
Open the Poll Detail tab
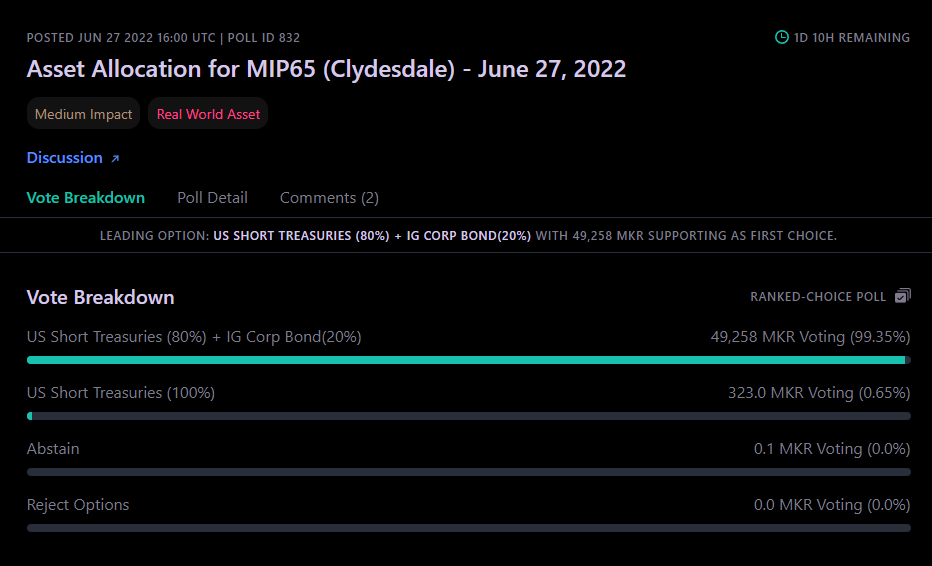pos(212,197)
